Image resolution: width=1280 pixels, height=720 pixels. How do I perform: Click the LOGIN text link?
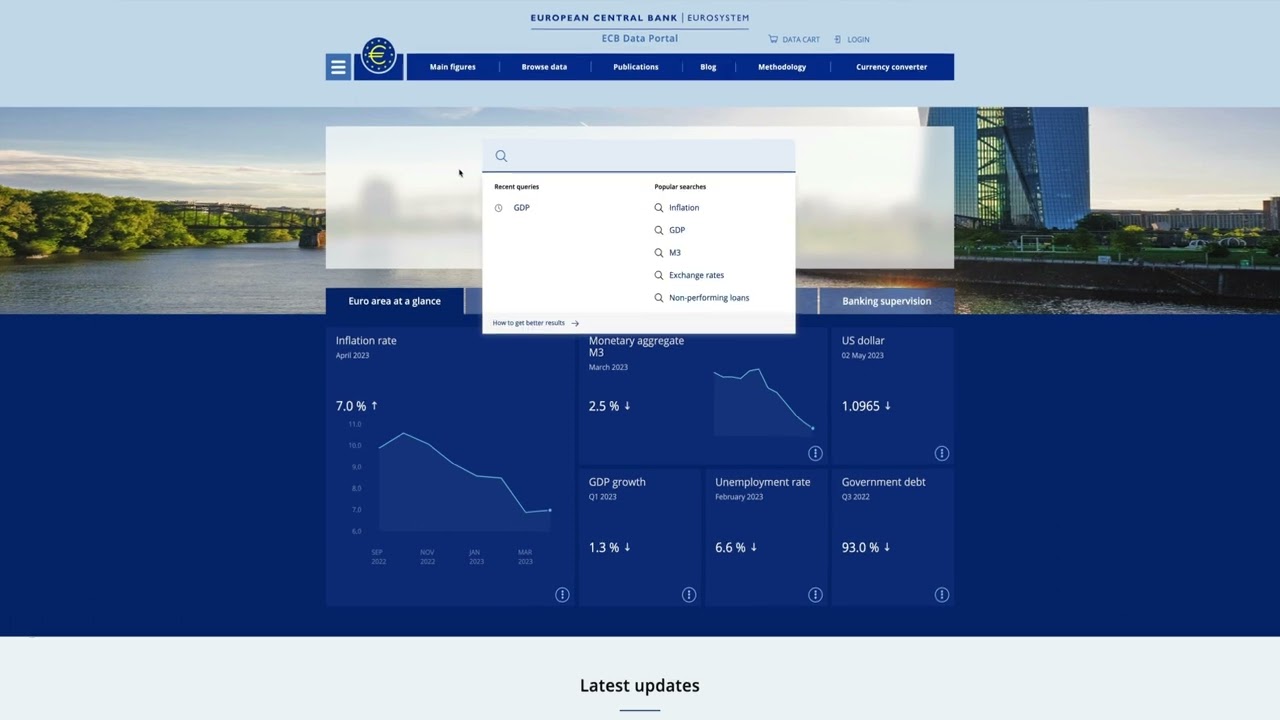pos(858,40)
